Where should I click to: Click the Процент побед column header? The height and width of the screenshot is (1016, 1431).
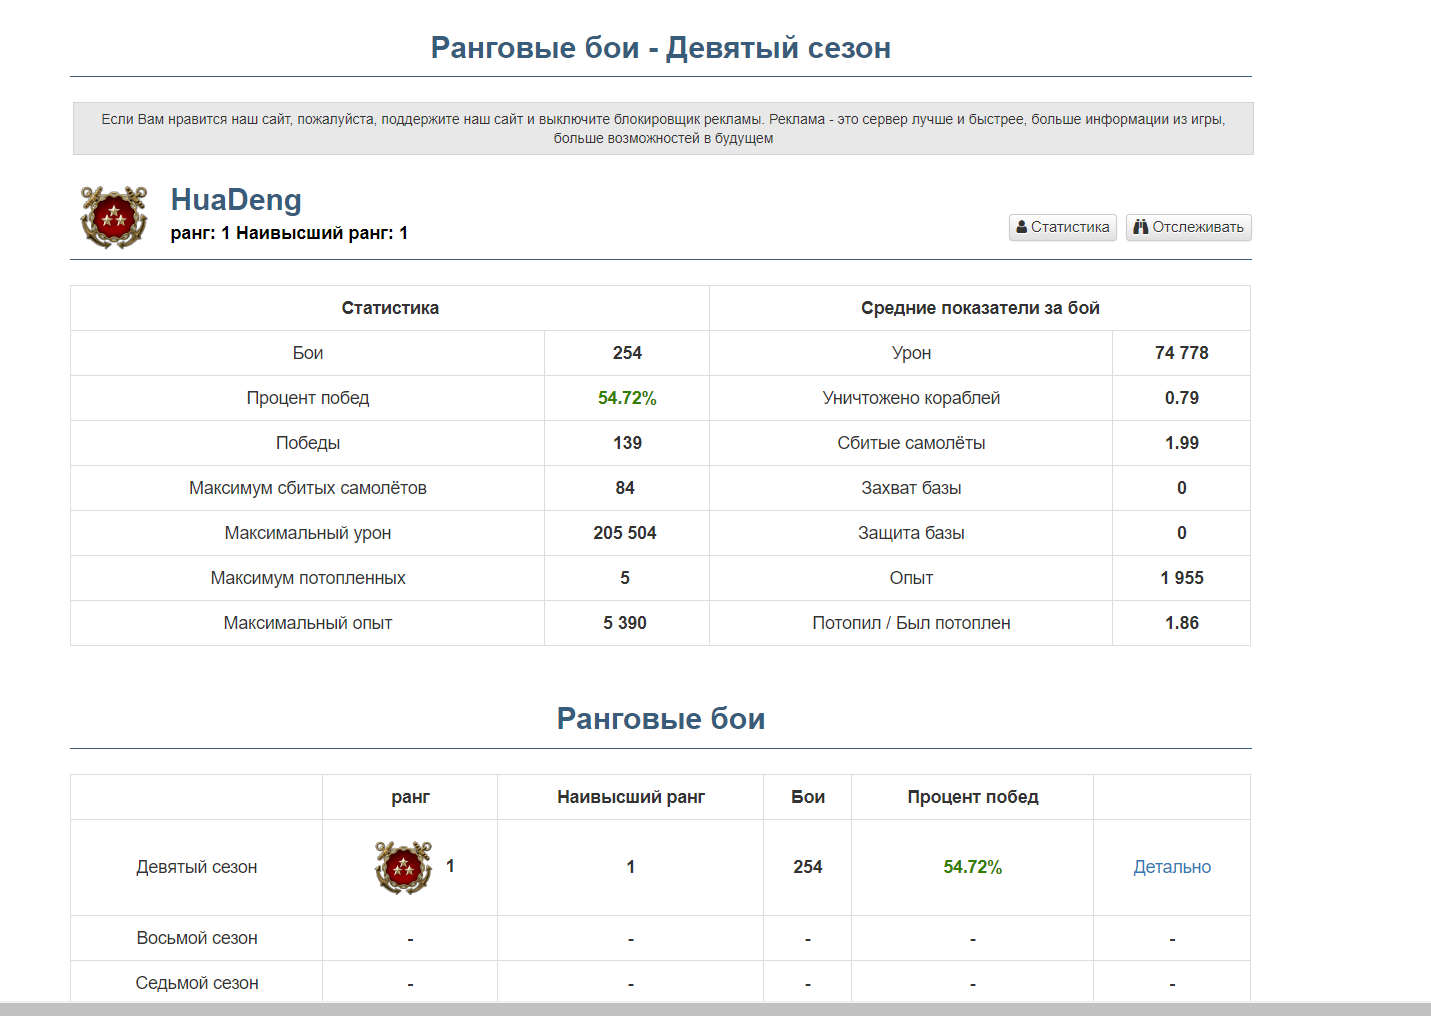pos(972,797)
